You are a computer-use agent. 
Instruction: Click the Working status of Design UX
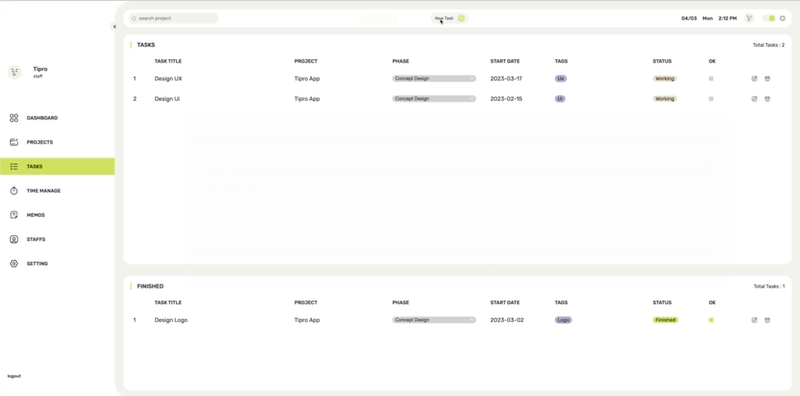point(665,79)
